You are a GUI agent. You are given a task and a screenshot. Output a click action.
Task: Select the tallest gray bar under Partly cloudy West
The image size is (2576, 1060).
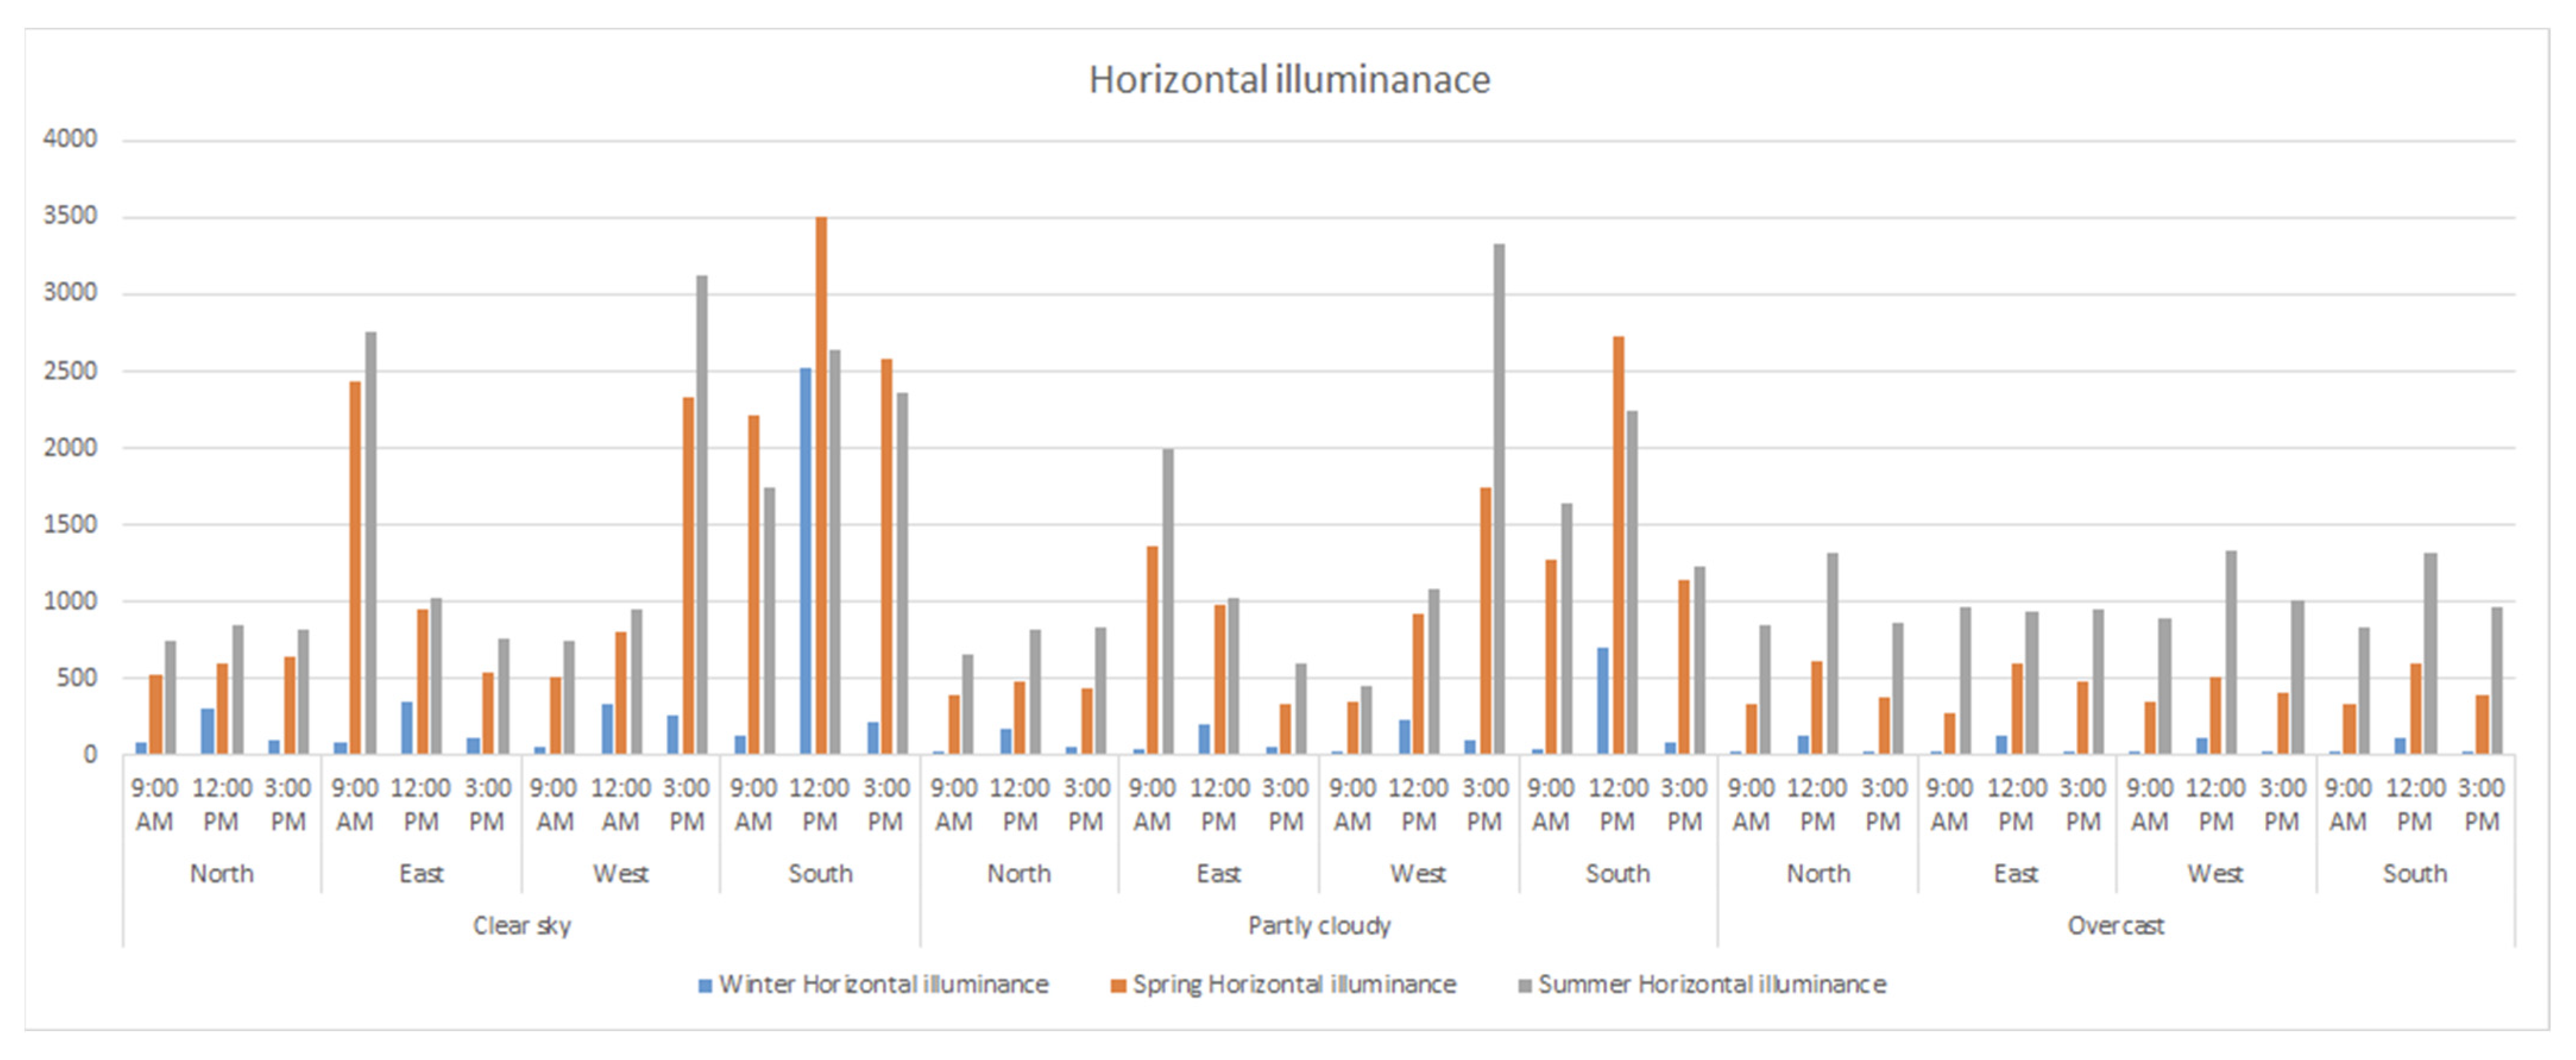click(x=1499, y=500)
